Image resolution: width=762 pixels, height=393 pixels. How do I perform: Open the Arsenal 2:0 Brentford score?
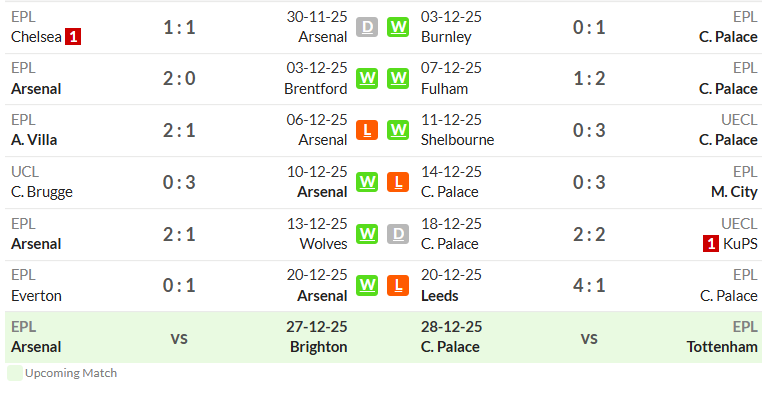pyautogui.click(x=179, y=78)
